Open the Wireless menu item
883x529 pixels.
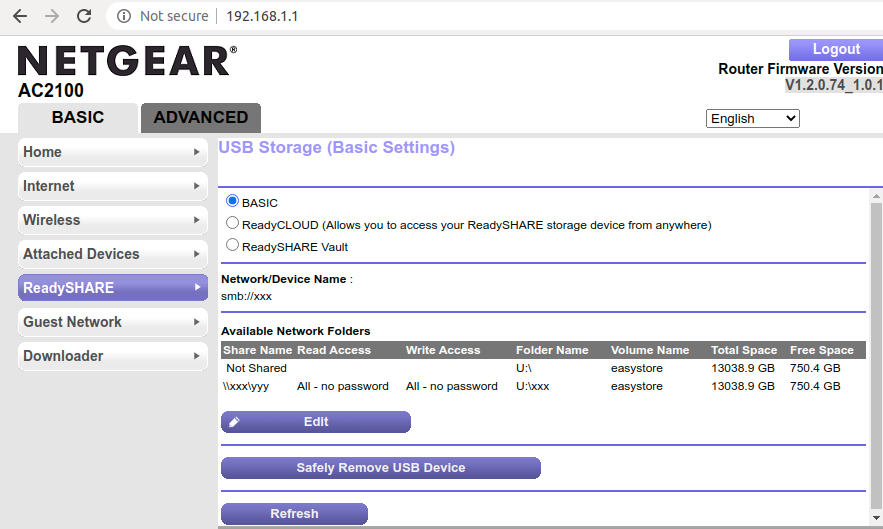point(113,220)
